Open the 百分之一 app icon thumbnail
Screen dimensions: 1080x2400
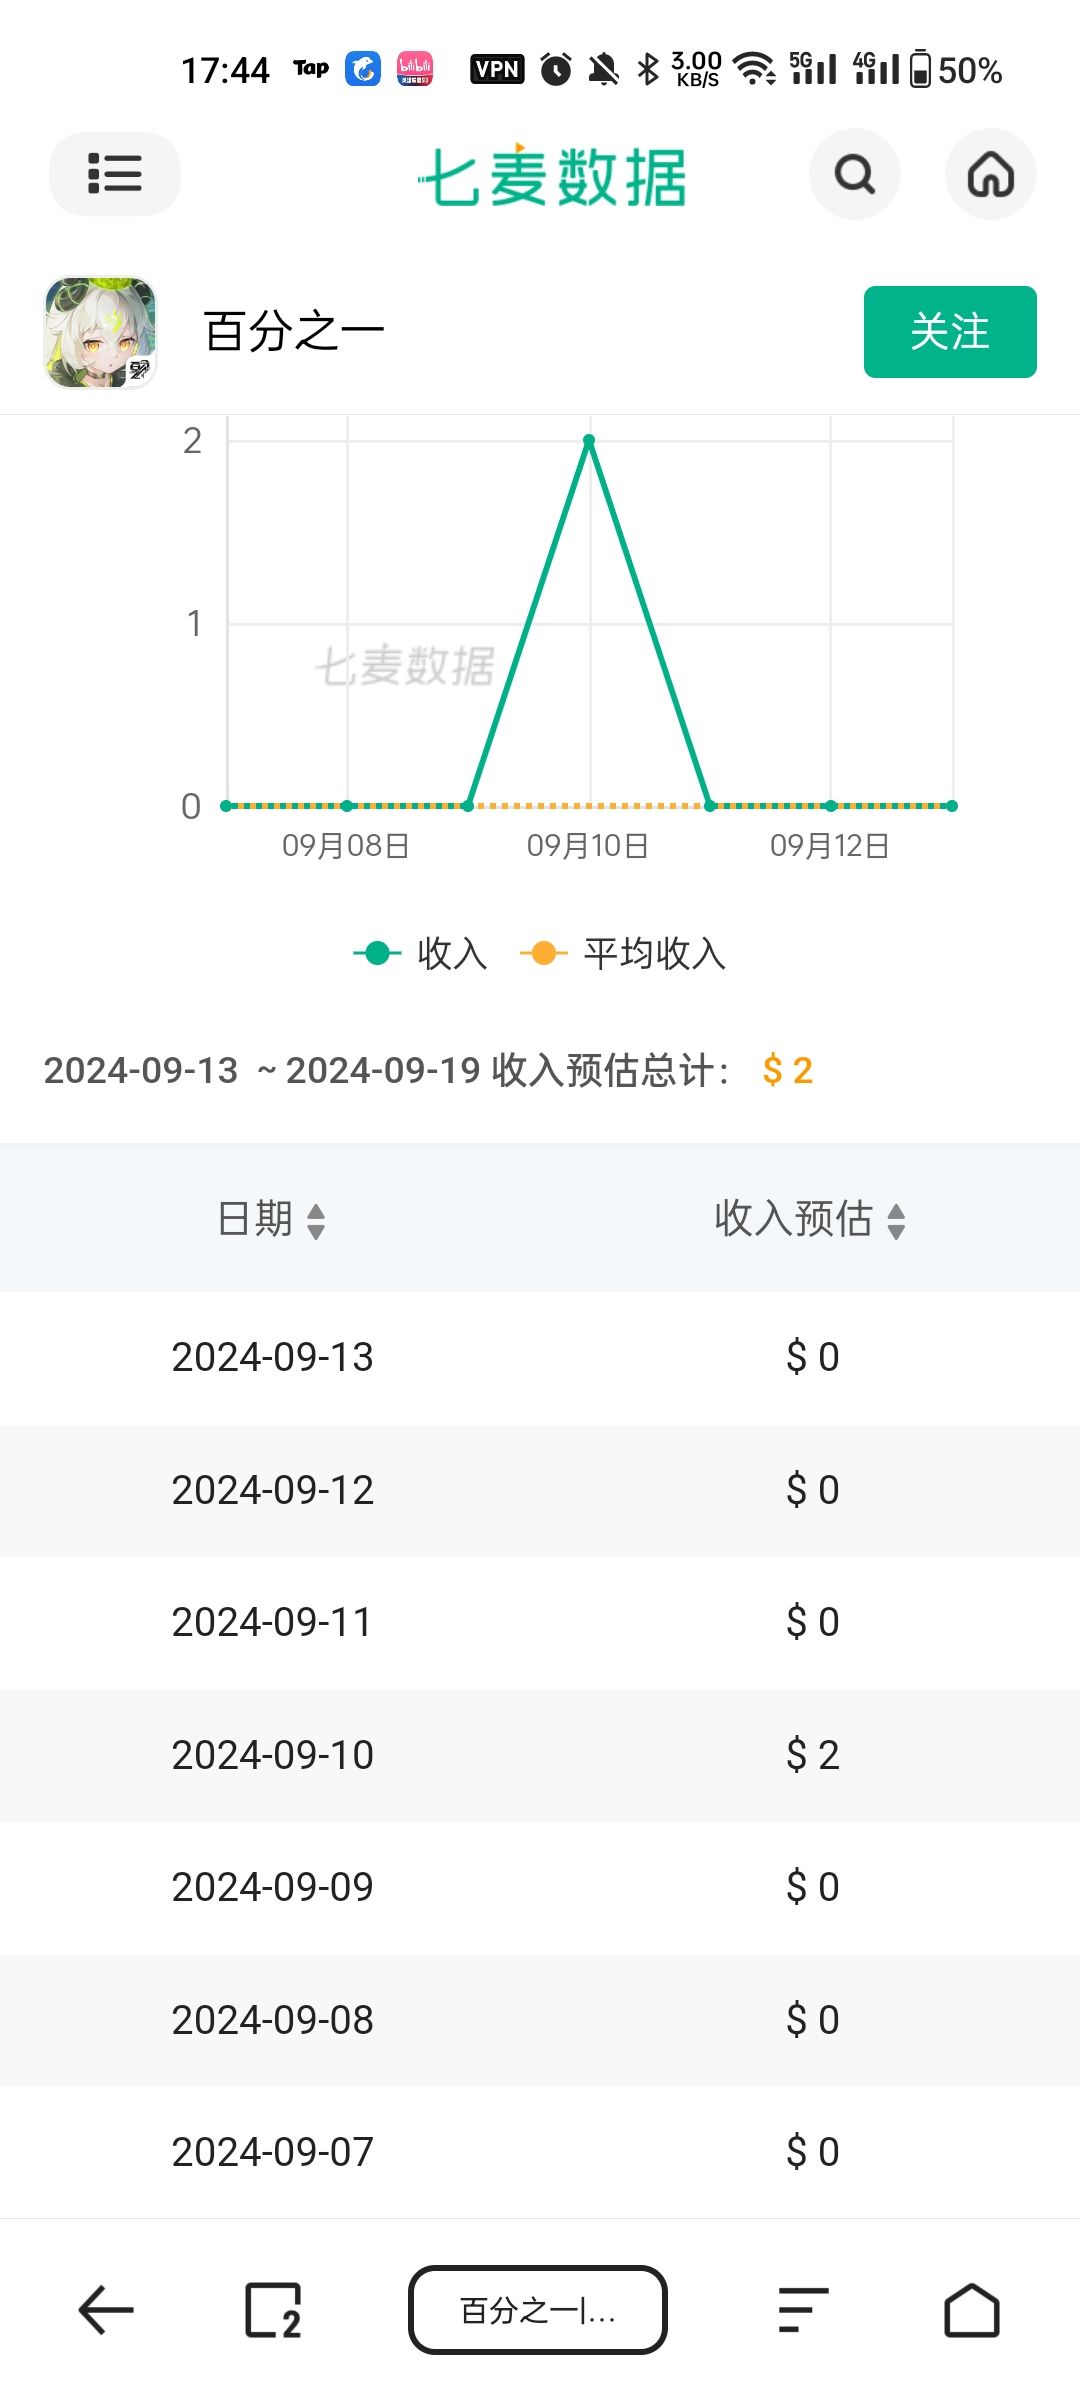(100, 332)
